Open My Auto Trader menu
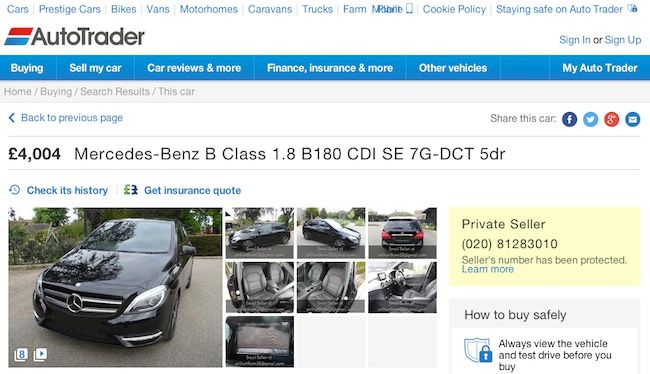This screenshot has width=650, height=374. click(x=600, y=68)
